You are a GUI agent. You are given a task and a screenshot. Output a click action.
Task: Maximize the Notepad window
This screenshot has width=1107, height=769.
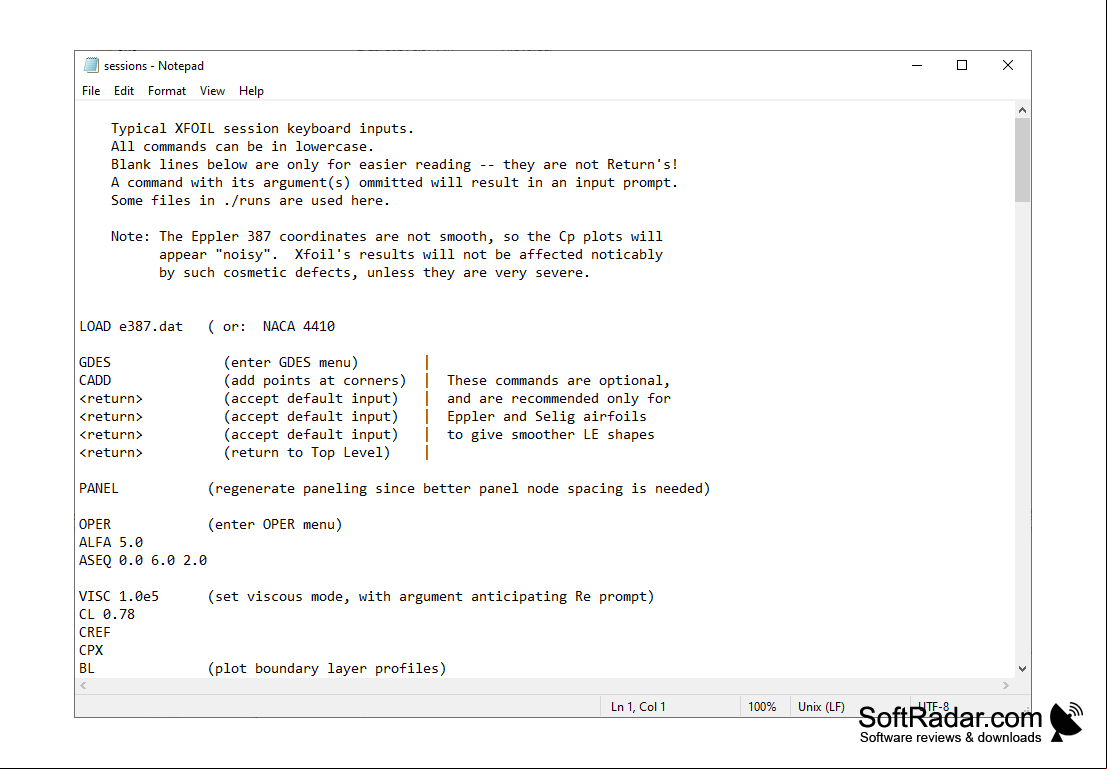(962, 66)
